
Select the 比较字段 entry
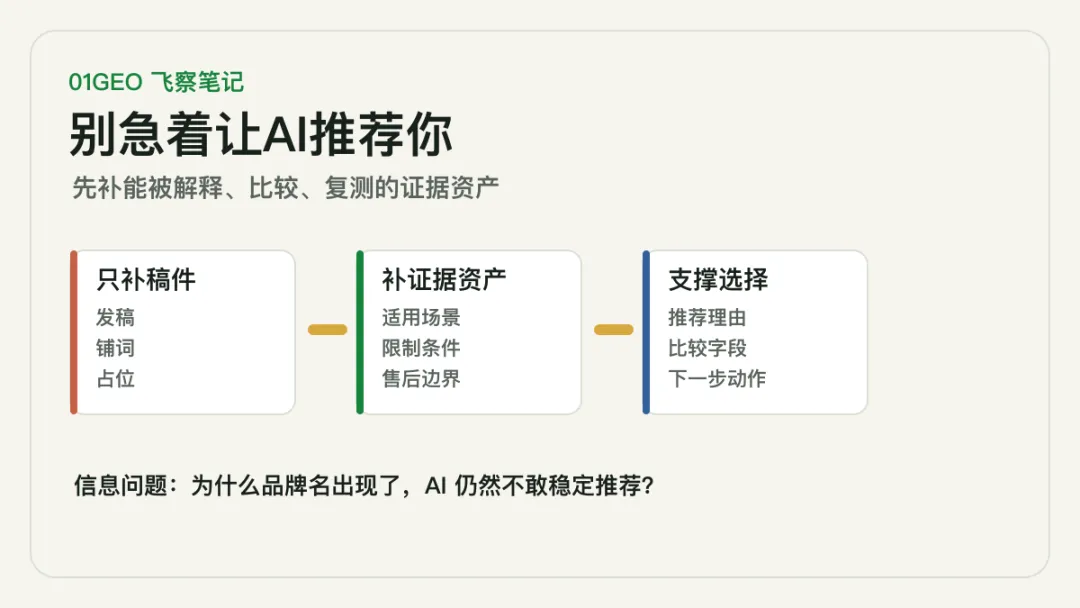707,348
